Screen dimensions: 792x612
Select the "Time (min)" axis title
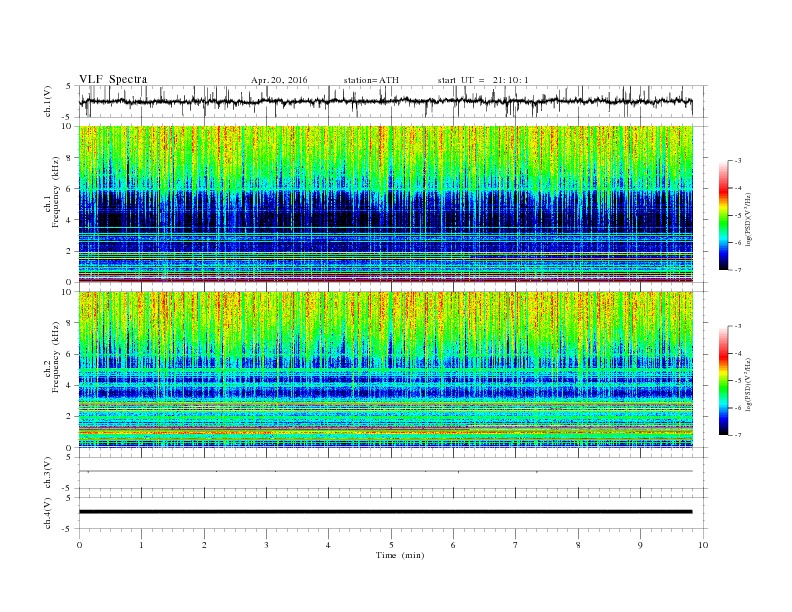[x=400, y=555]
